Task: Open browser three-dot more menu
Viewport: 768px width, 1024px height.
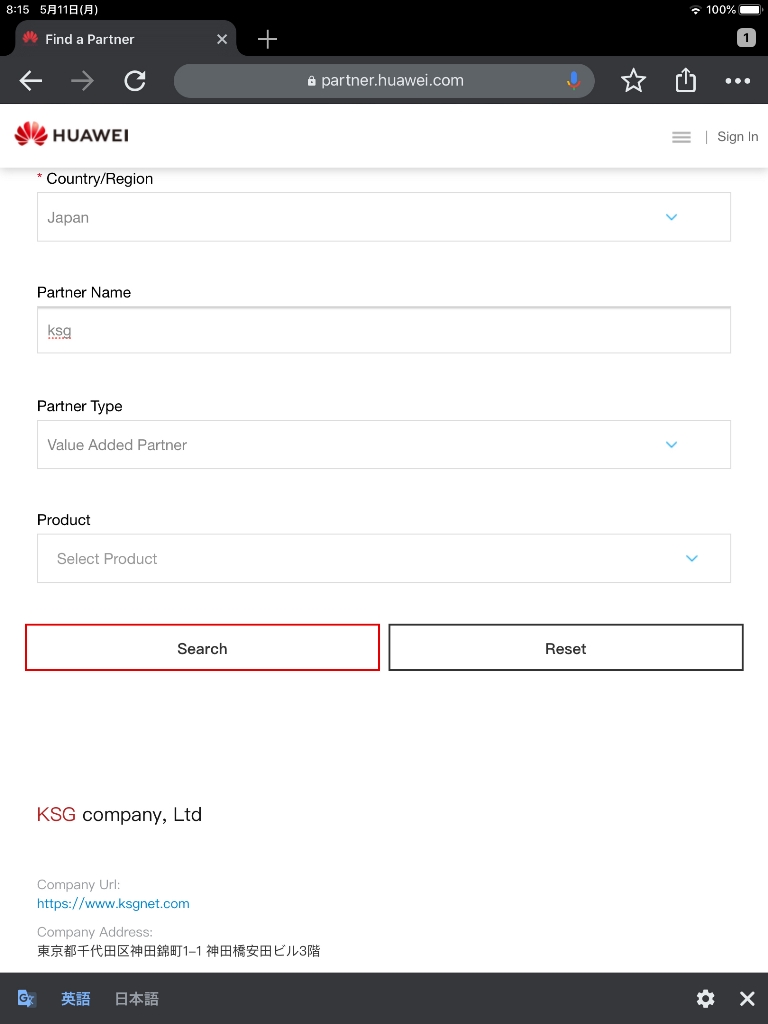Action: tap(737, 81)
